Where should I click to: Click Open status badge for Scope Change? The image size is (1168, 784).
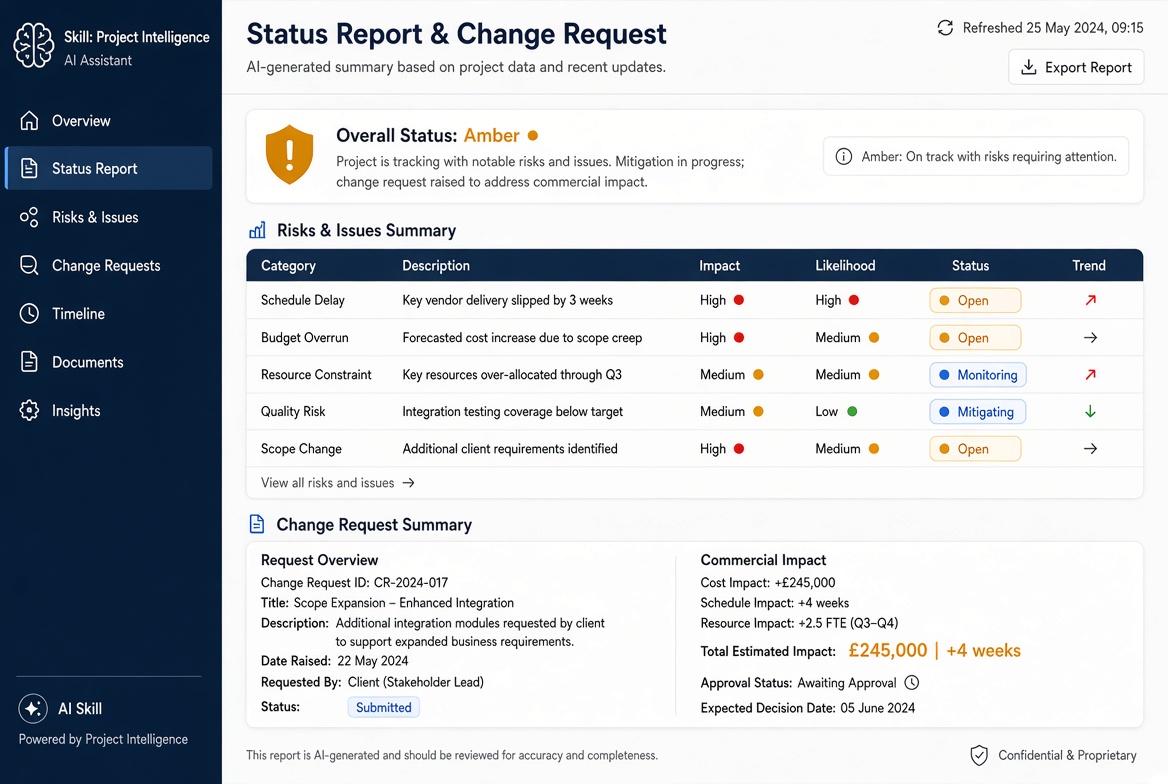coord(975,449)
